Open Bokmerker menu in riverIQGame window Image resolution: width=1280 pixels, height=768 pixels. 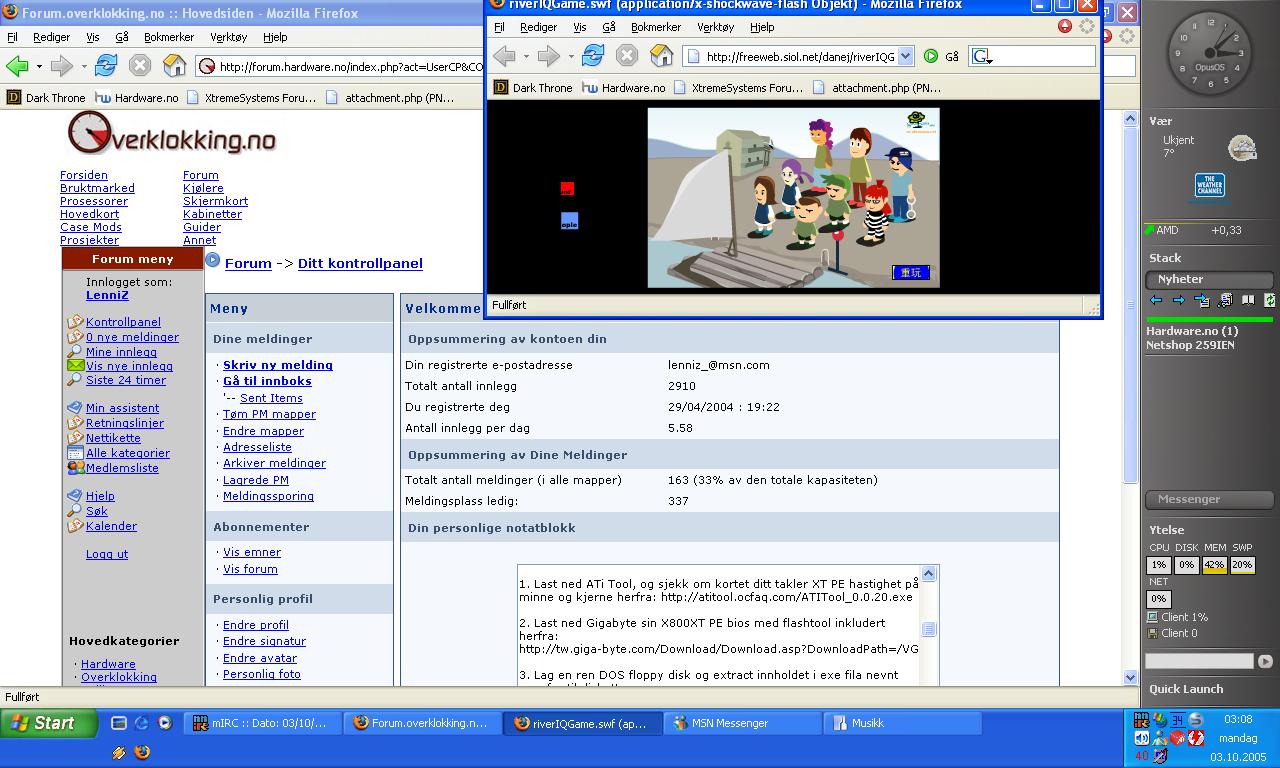tap(656, 27)
